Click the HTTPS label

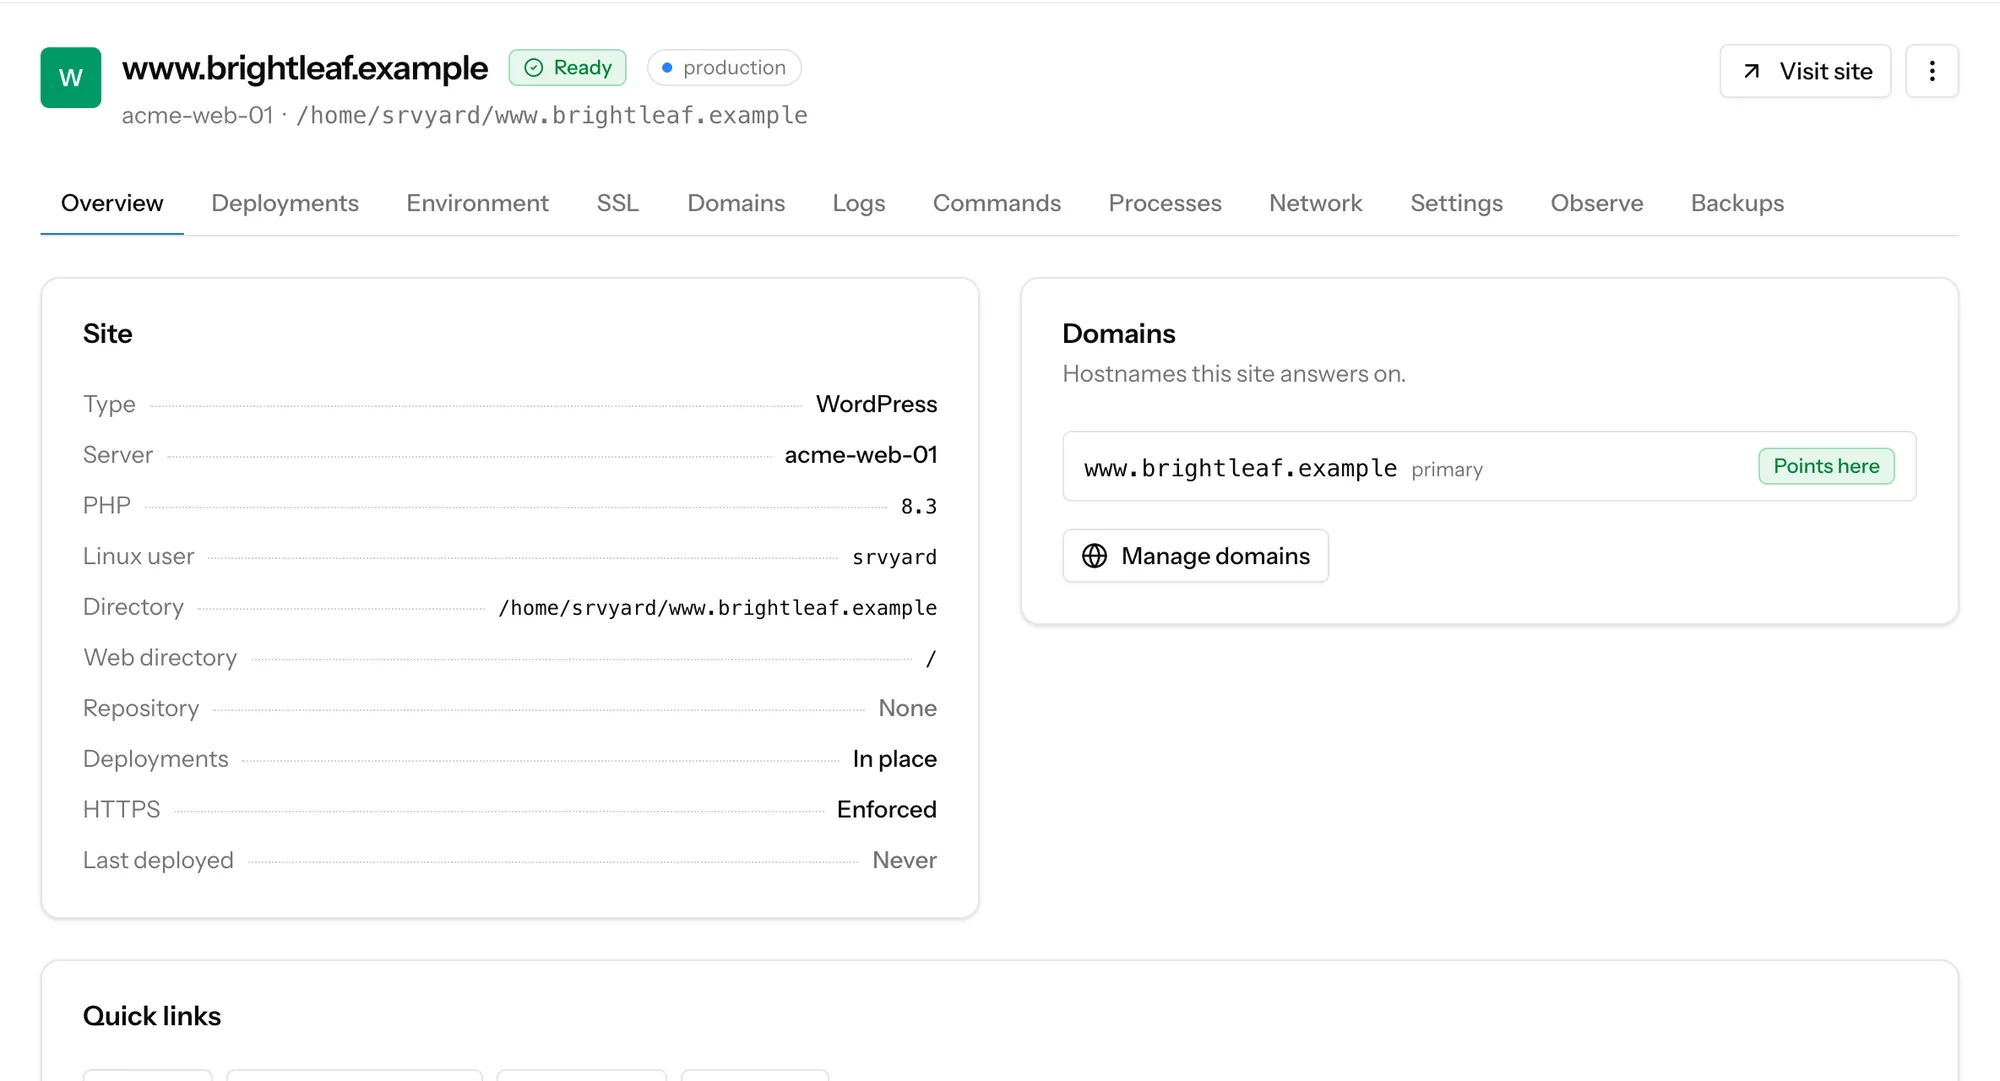coord(121,809)
